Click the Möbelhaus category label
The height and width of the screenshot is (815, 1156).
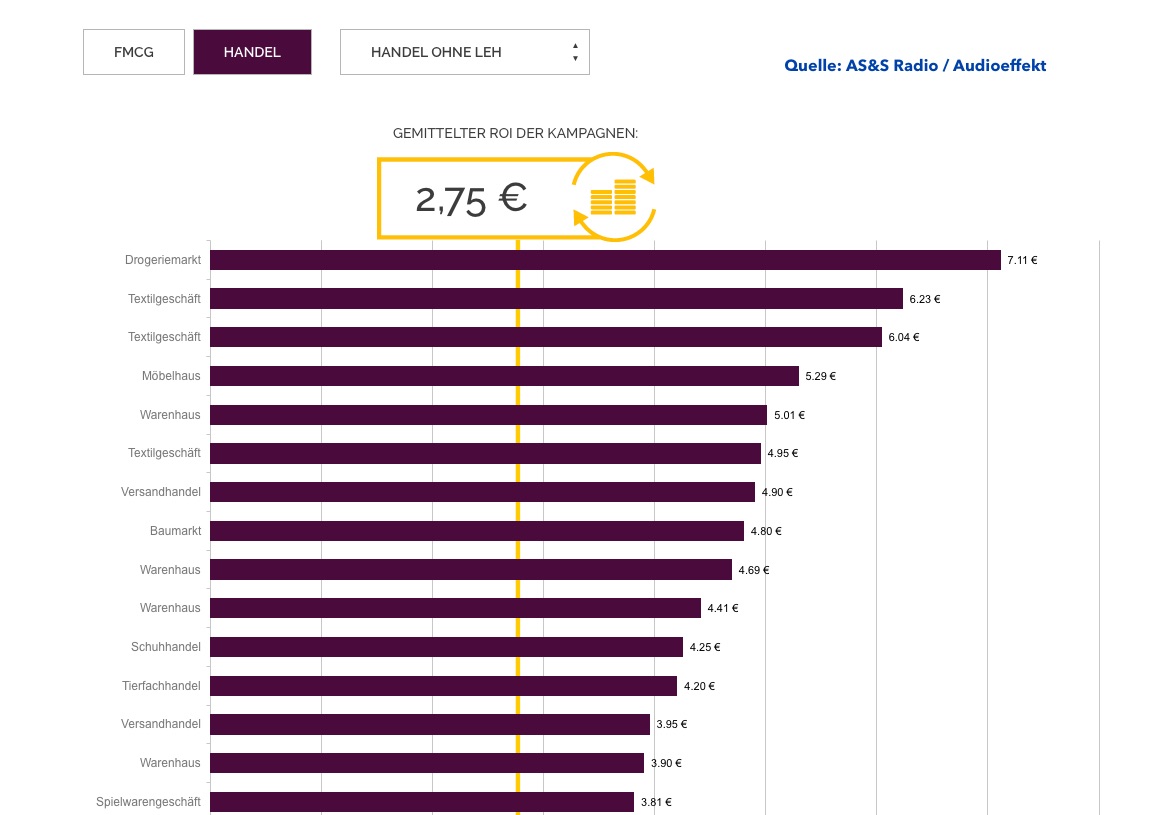point(171,376)
